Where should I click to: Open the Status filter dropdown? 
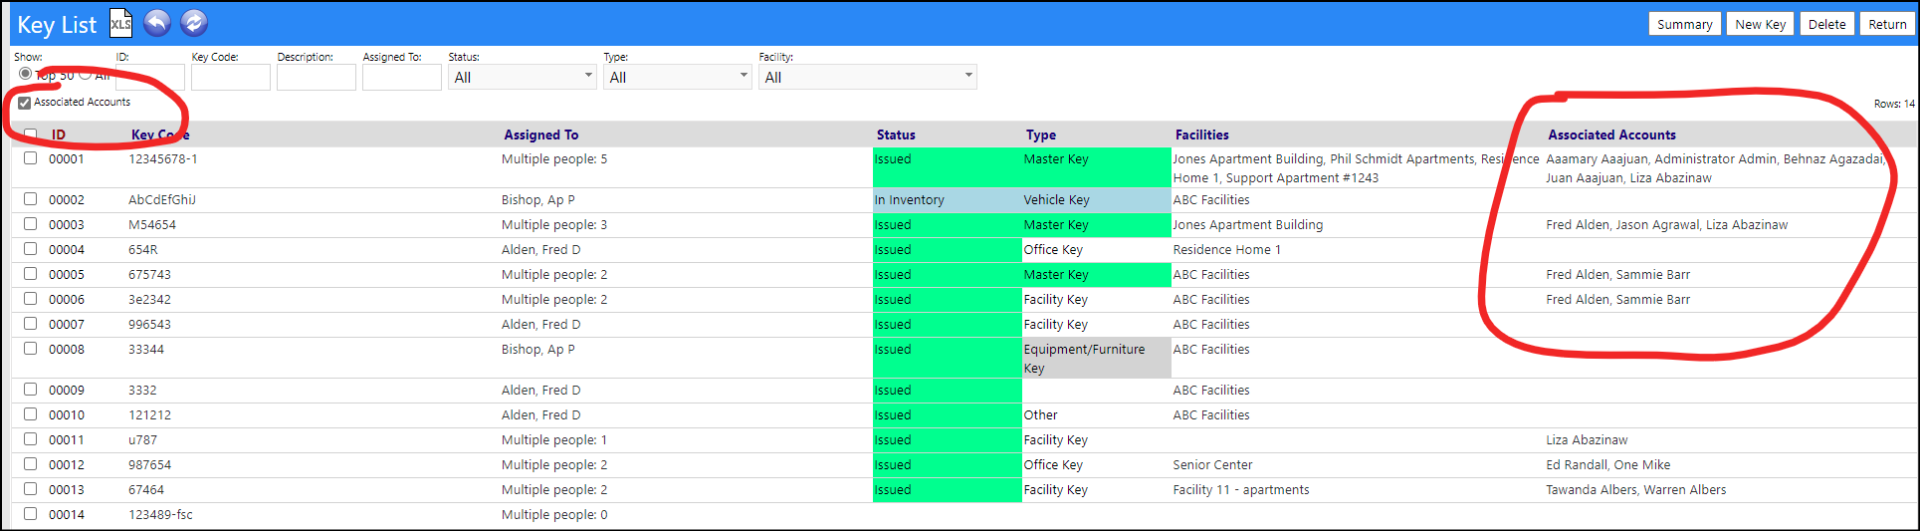pyautogui.click(x=522, y=77)
